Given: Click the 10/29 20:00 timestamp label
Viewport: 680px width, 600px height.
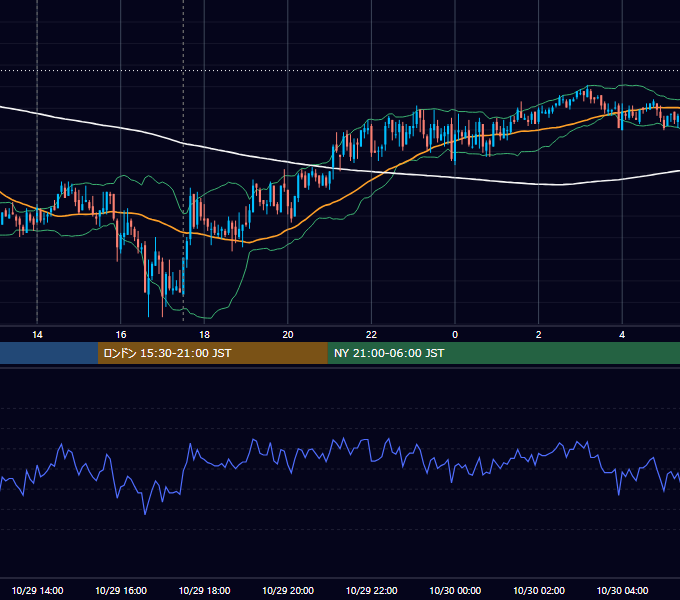Looking at the screenshot, I should pyautogui.click(x=288, y=590).
